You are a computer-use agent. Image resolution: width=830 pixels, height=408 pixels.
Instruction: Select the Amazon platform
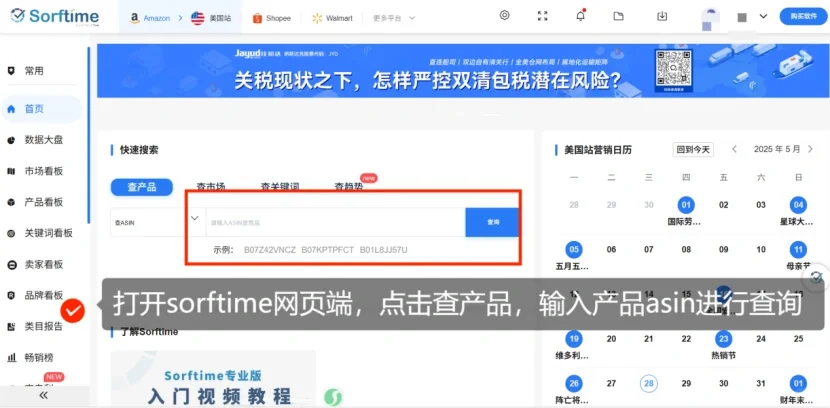[x=150, y=18]
